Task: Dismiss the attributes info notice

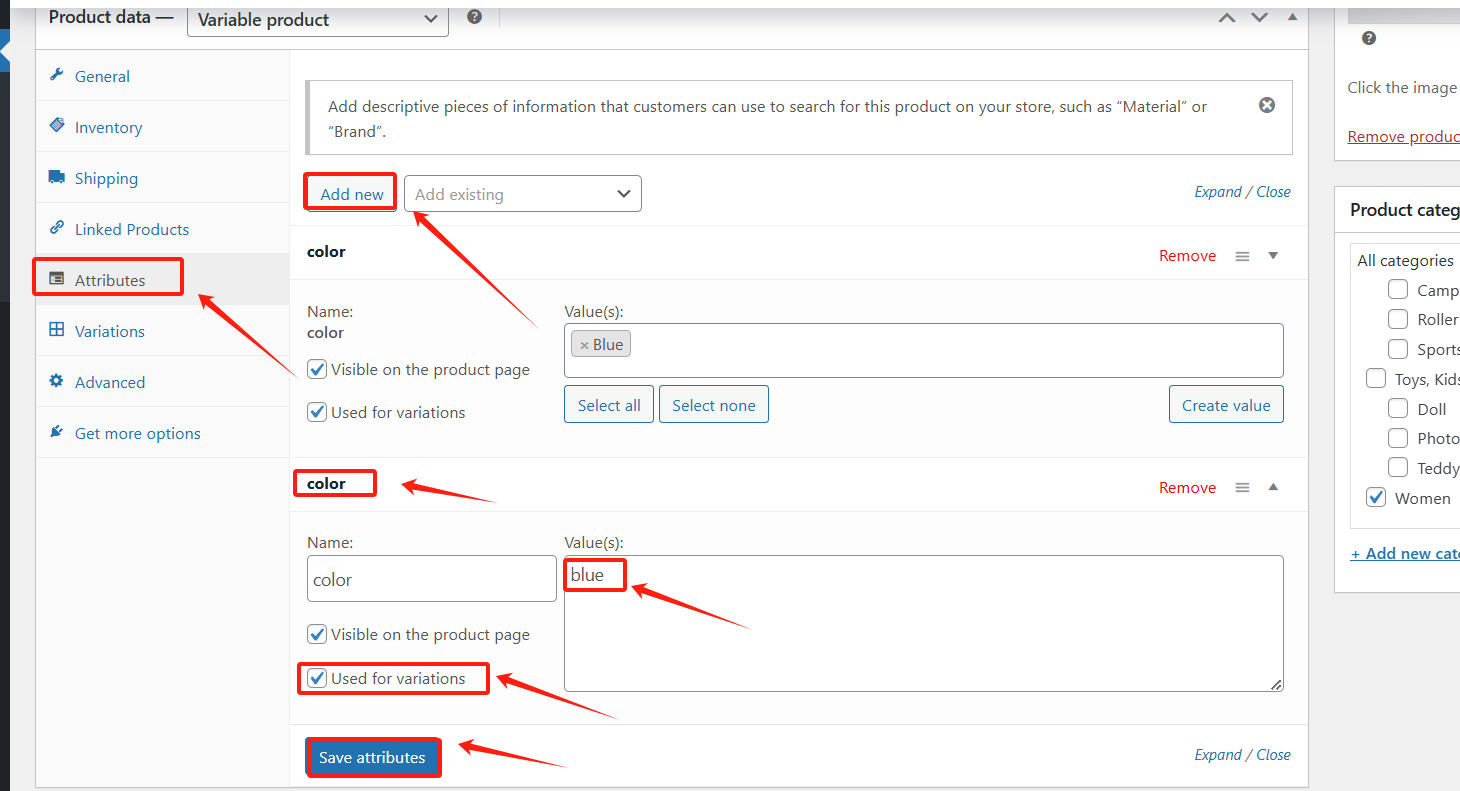Action: pyautogui.click(x=1267, y=105)
